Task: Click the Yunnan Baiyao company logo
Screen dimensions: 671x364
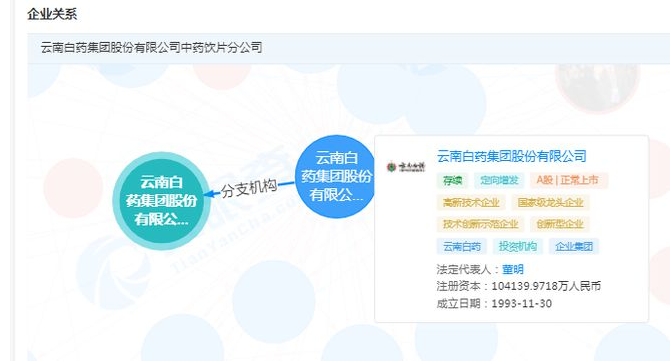Action: [x=406, y=167]
